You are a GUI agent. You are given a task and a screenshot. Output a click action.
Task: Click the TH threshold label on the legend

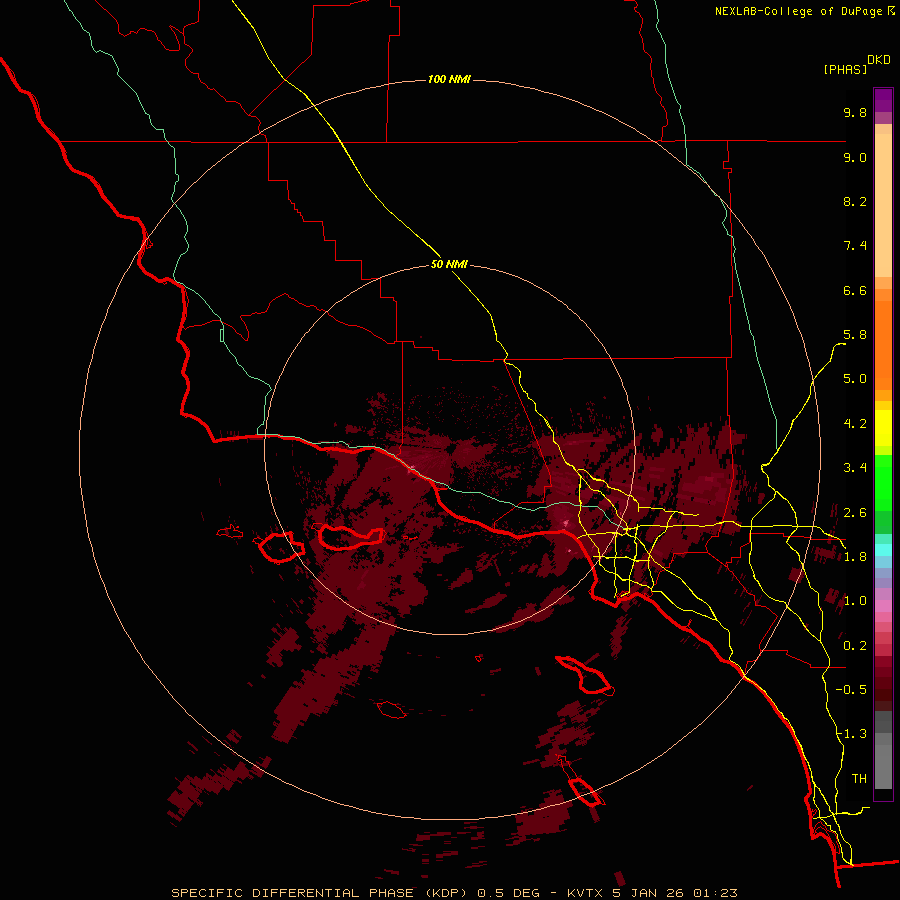(859, 779)
